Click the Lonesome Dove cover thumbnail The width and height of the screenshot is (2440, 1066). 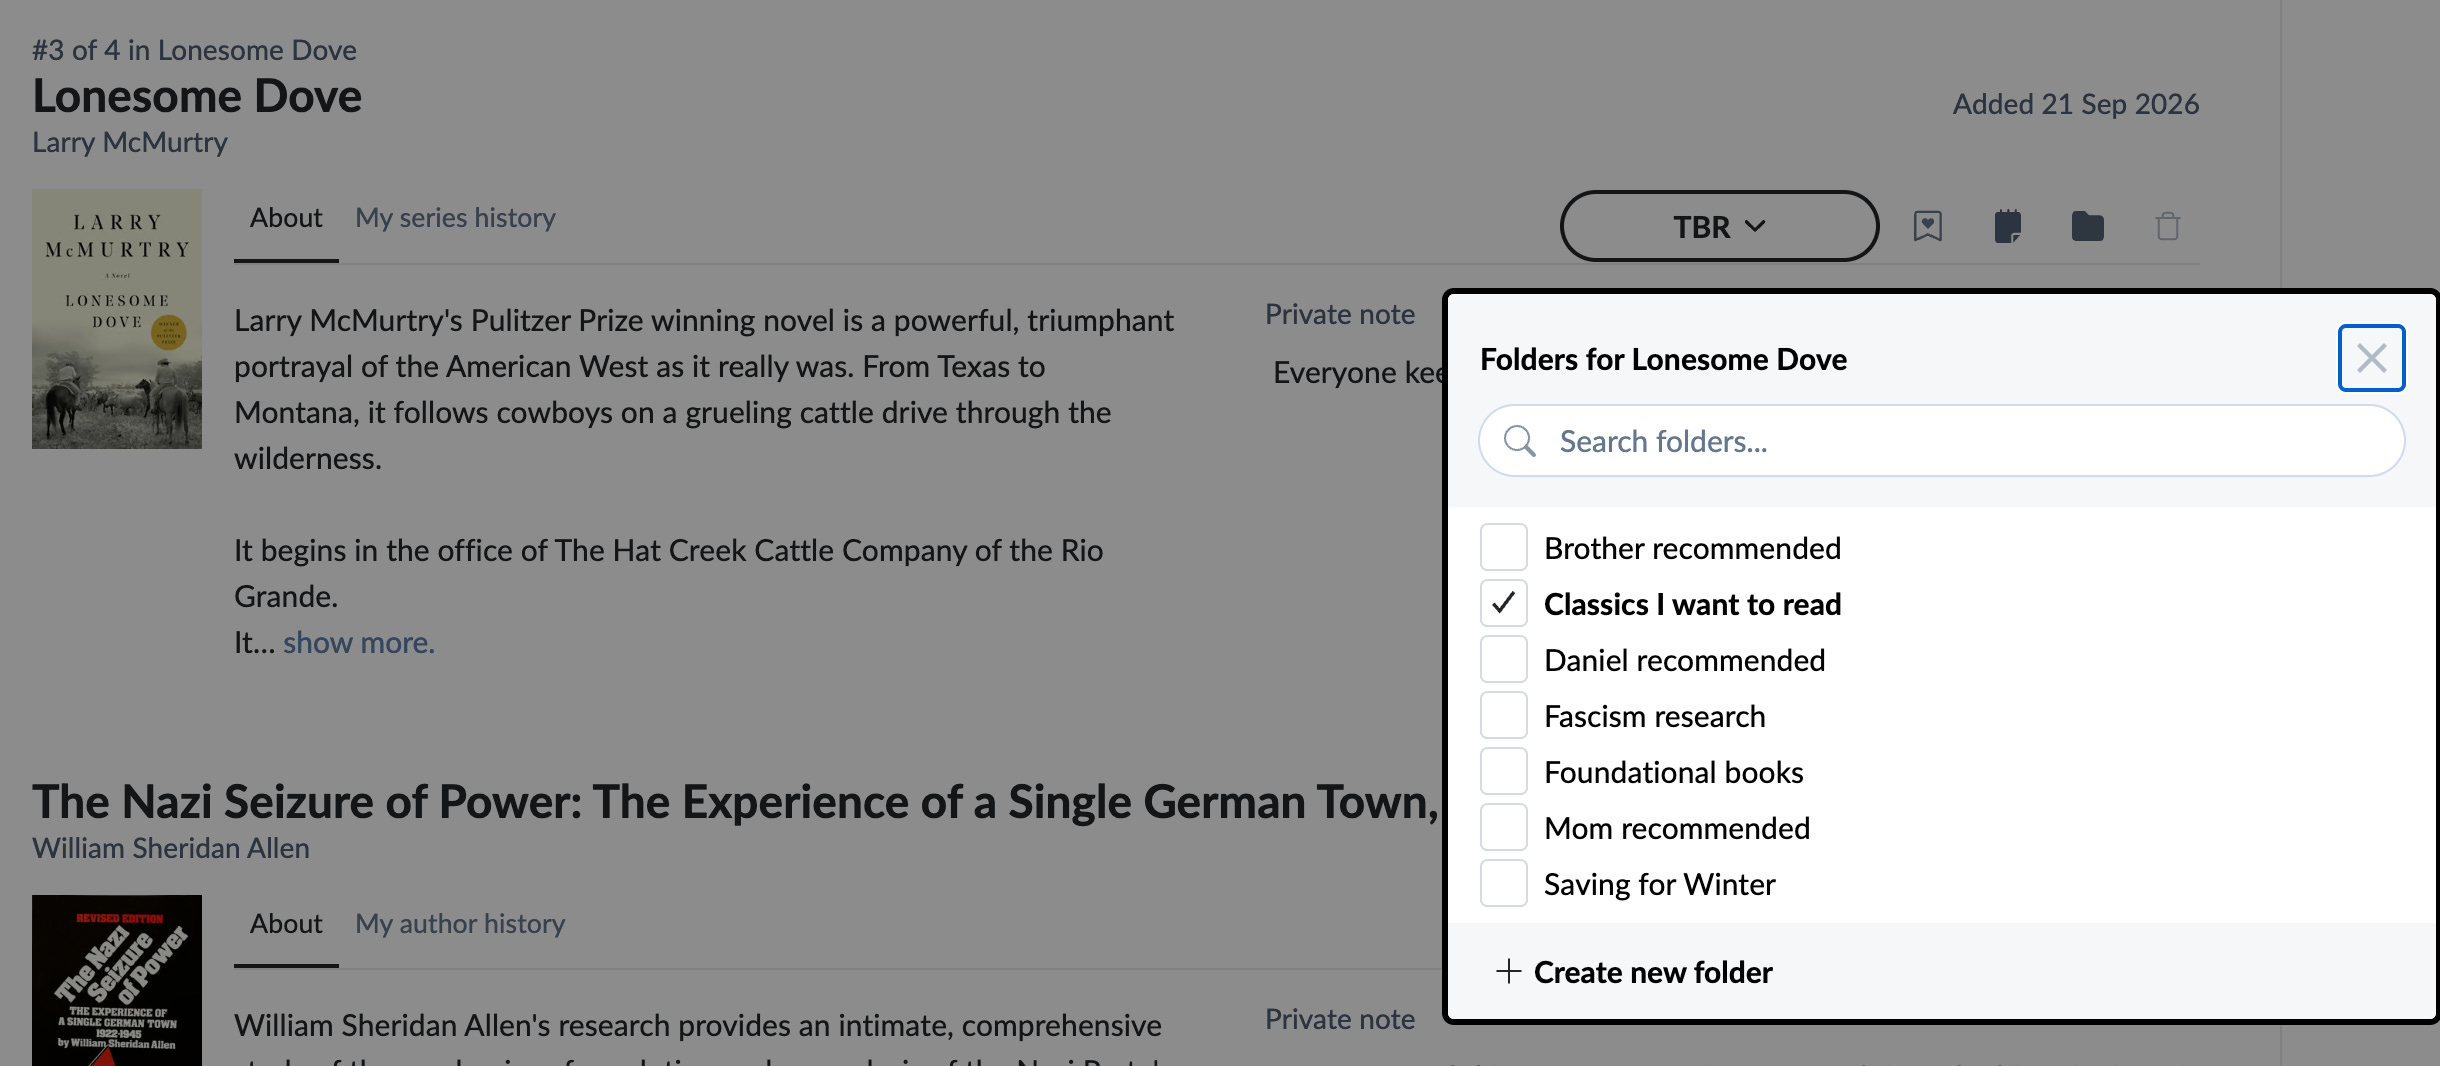117,319
